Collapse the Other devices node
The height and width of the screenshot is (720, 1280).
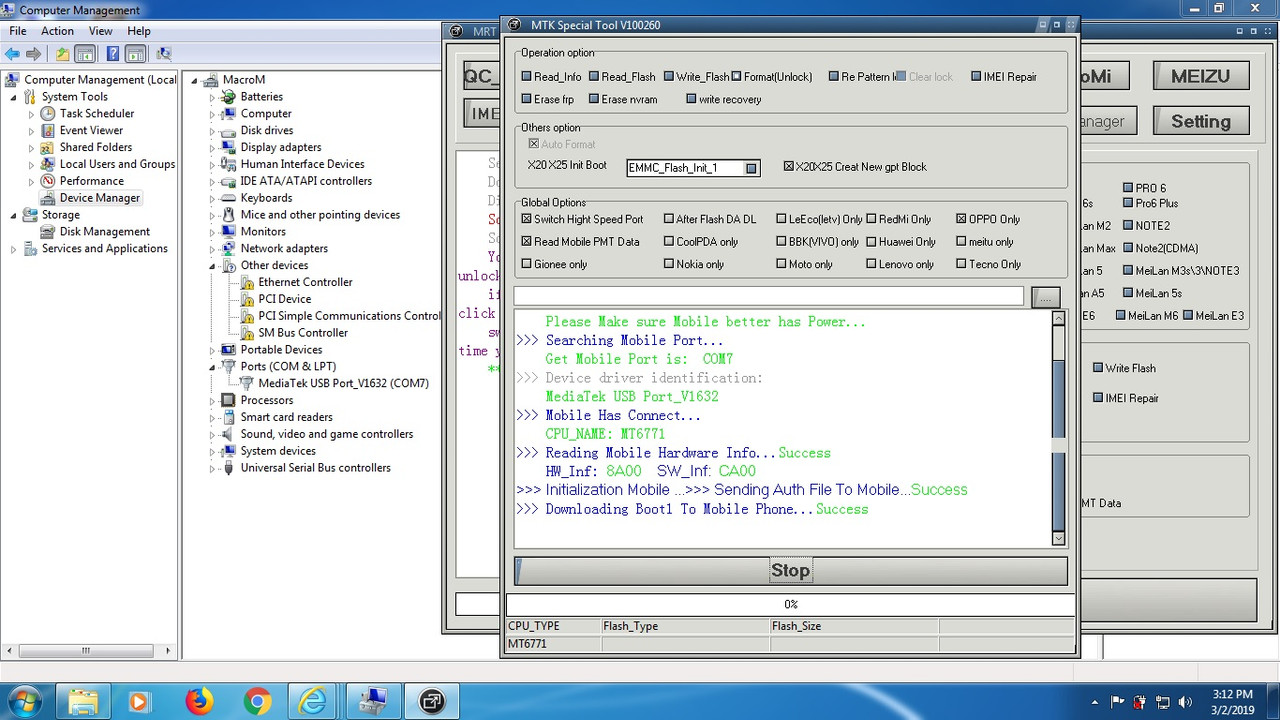212,266
